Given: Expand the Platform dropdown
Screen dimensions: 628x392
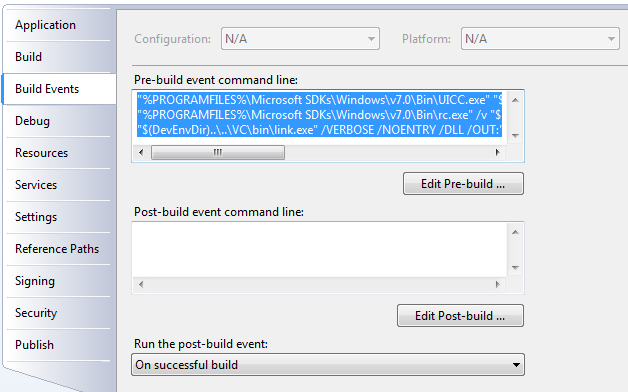Looking at the screenshot, I should [540, 39].
